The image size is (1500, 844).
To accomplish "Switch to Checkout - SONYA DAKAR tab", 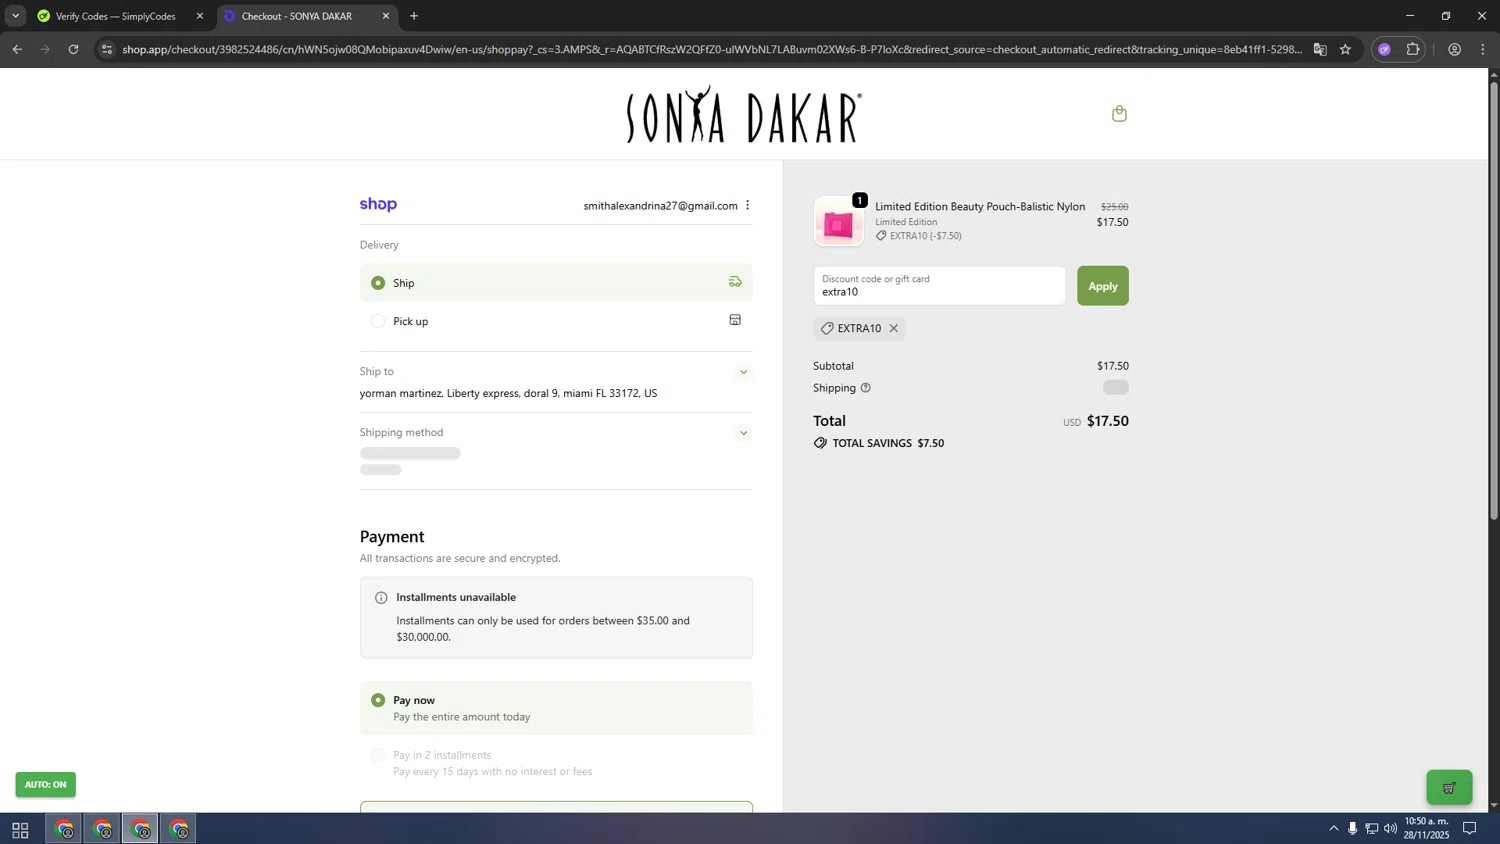I will [x=305, y=16].
